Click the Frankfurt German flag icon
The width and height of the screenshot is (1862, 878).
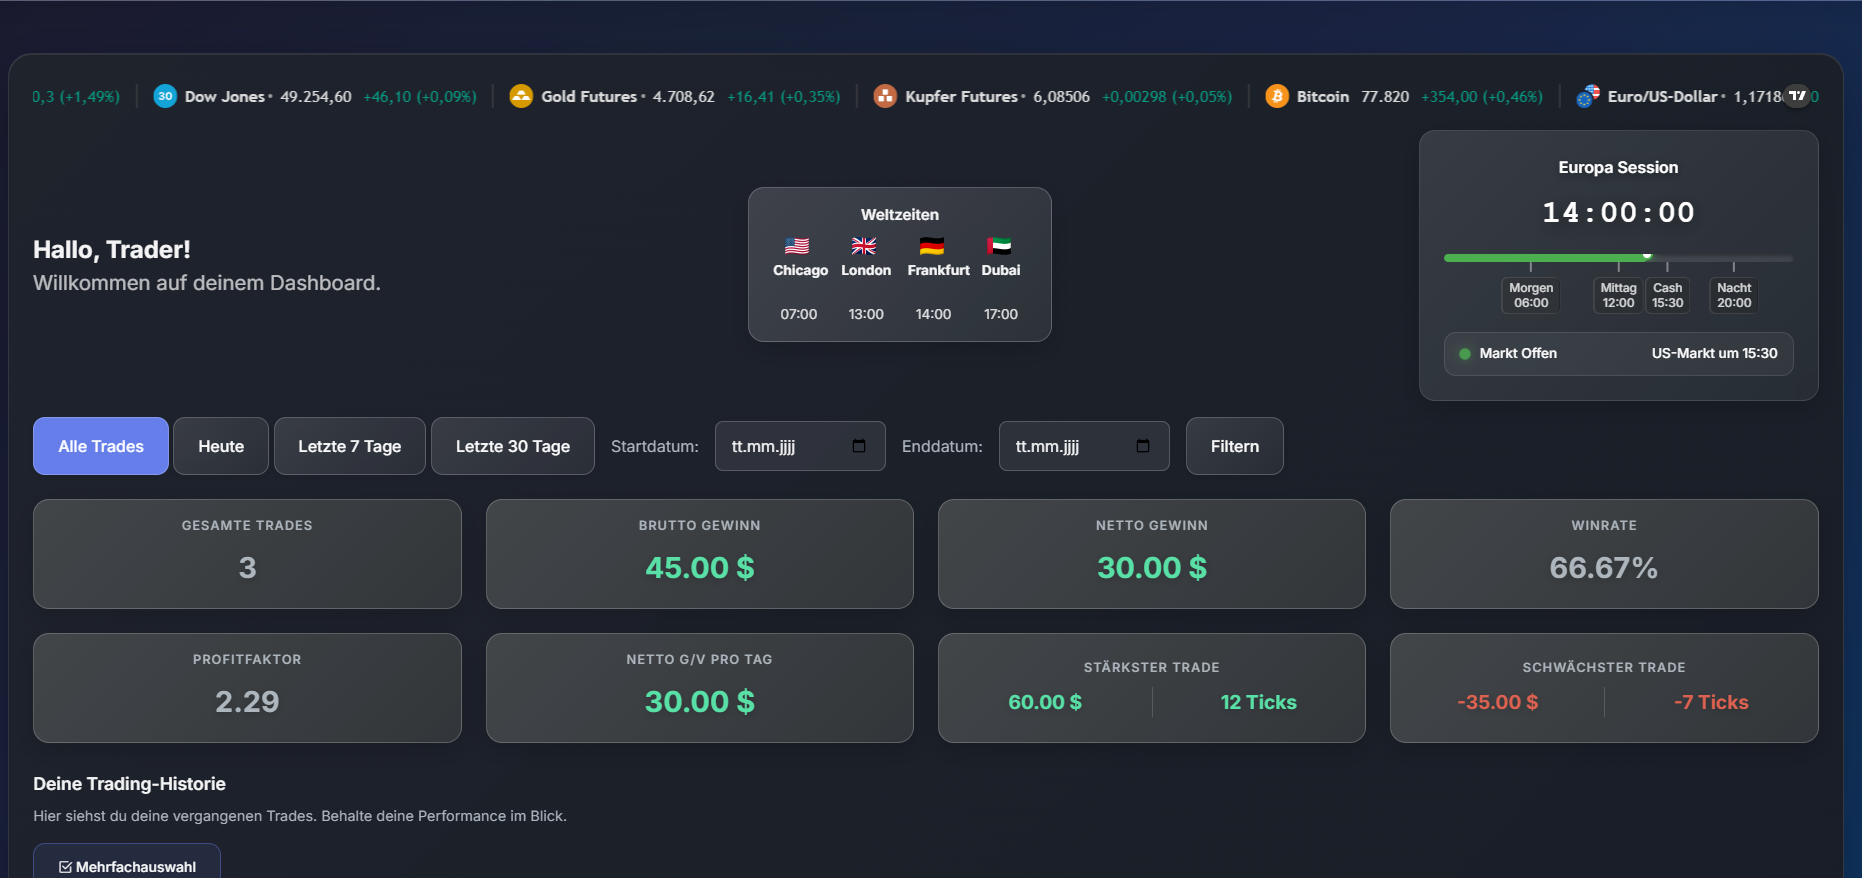pyautogui.click(x=932, y=246)
